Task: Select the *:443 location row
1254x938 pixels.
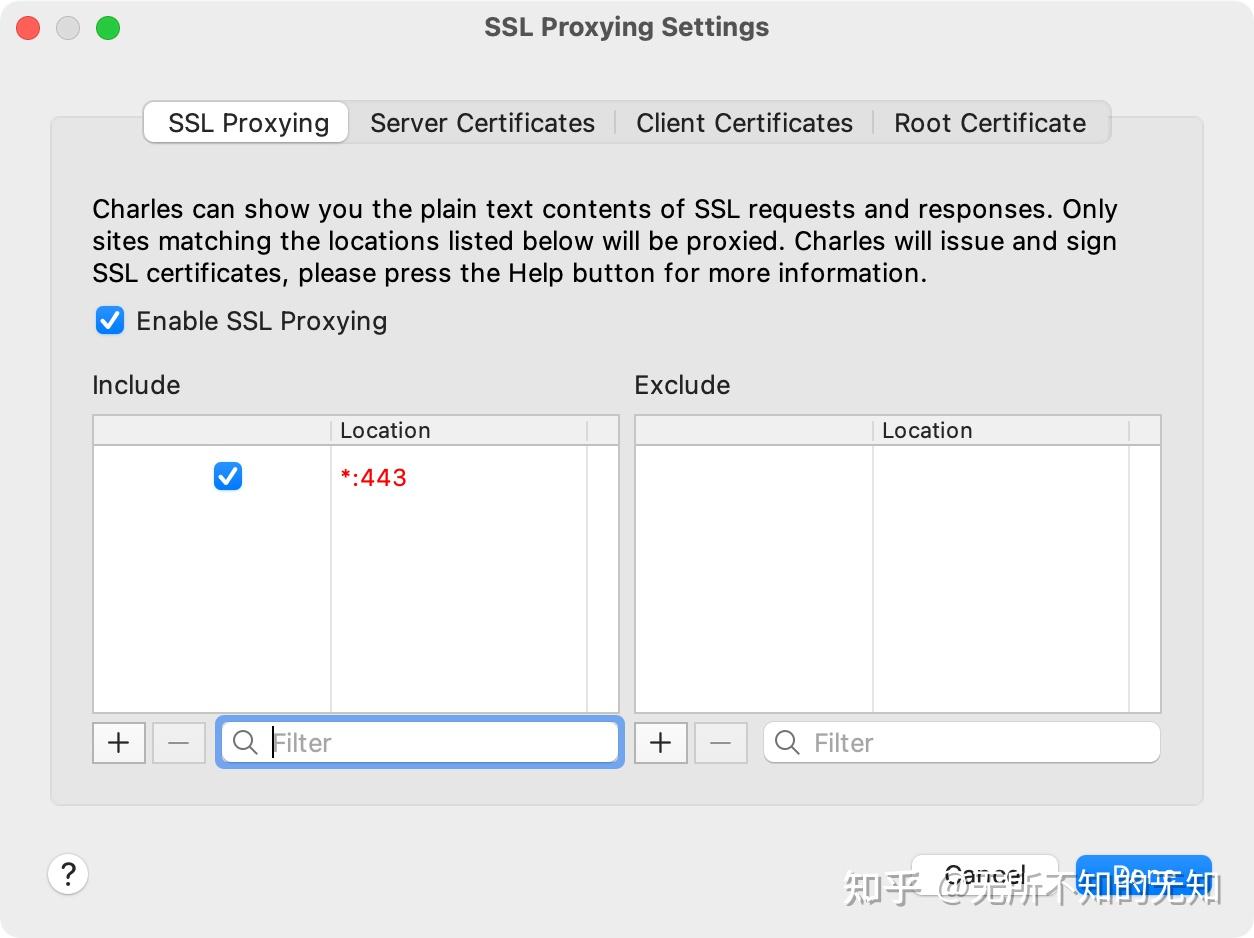Action: tap(355, 477)
